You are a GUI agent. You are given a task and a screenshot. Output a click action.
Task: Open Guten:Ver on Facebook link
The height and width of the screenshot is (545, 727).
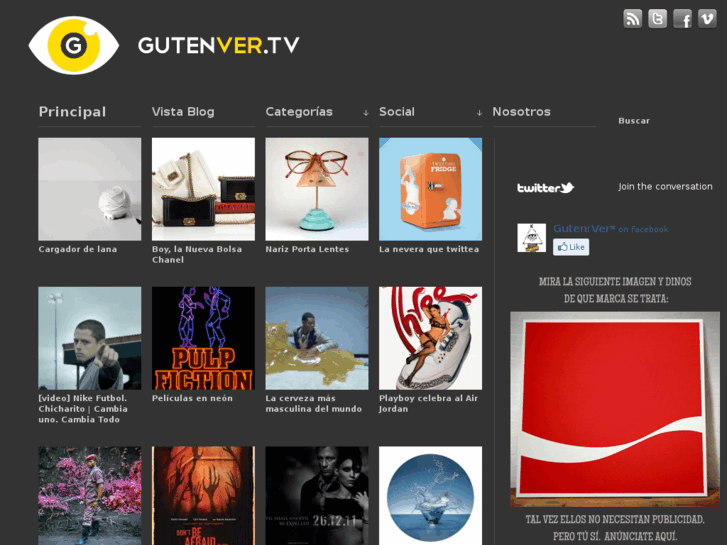pyautogui.click(x=610, y=229)
